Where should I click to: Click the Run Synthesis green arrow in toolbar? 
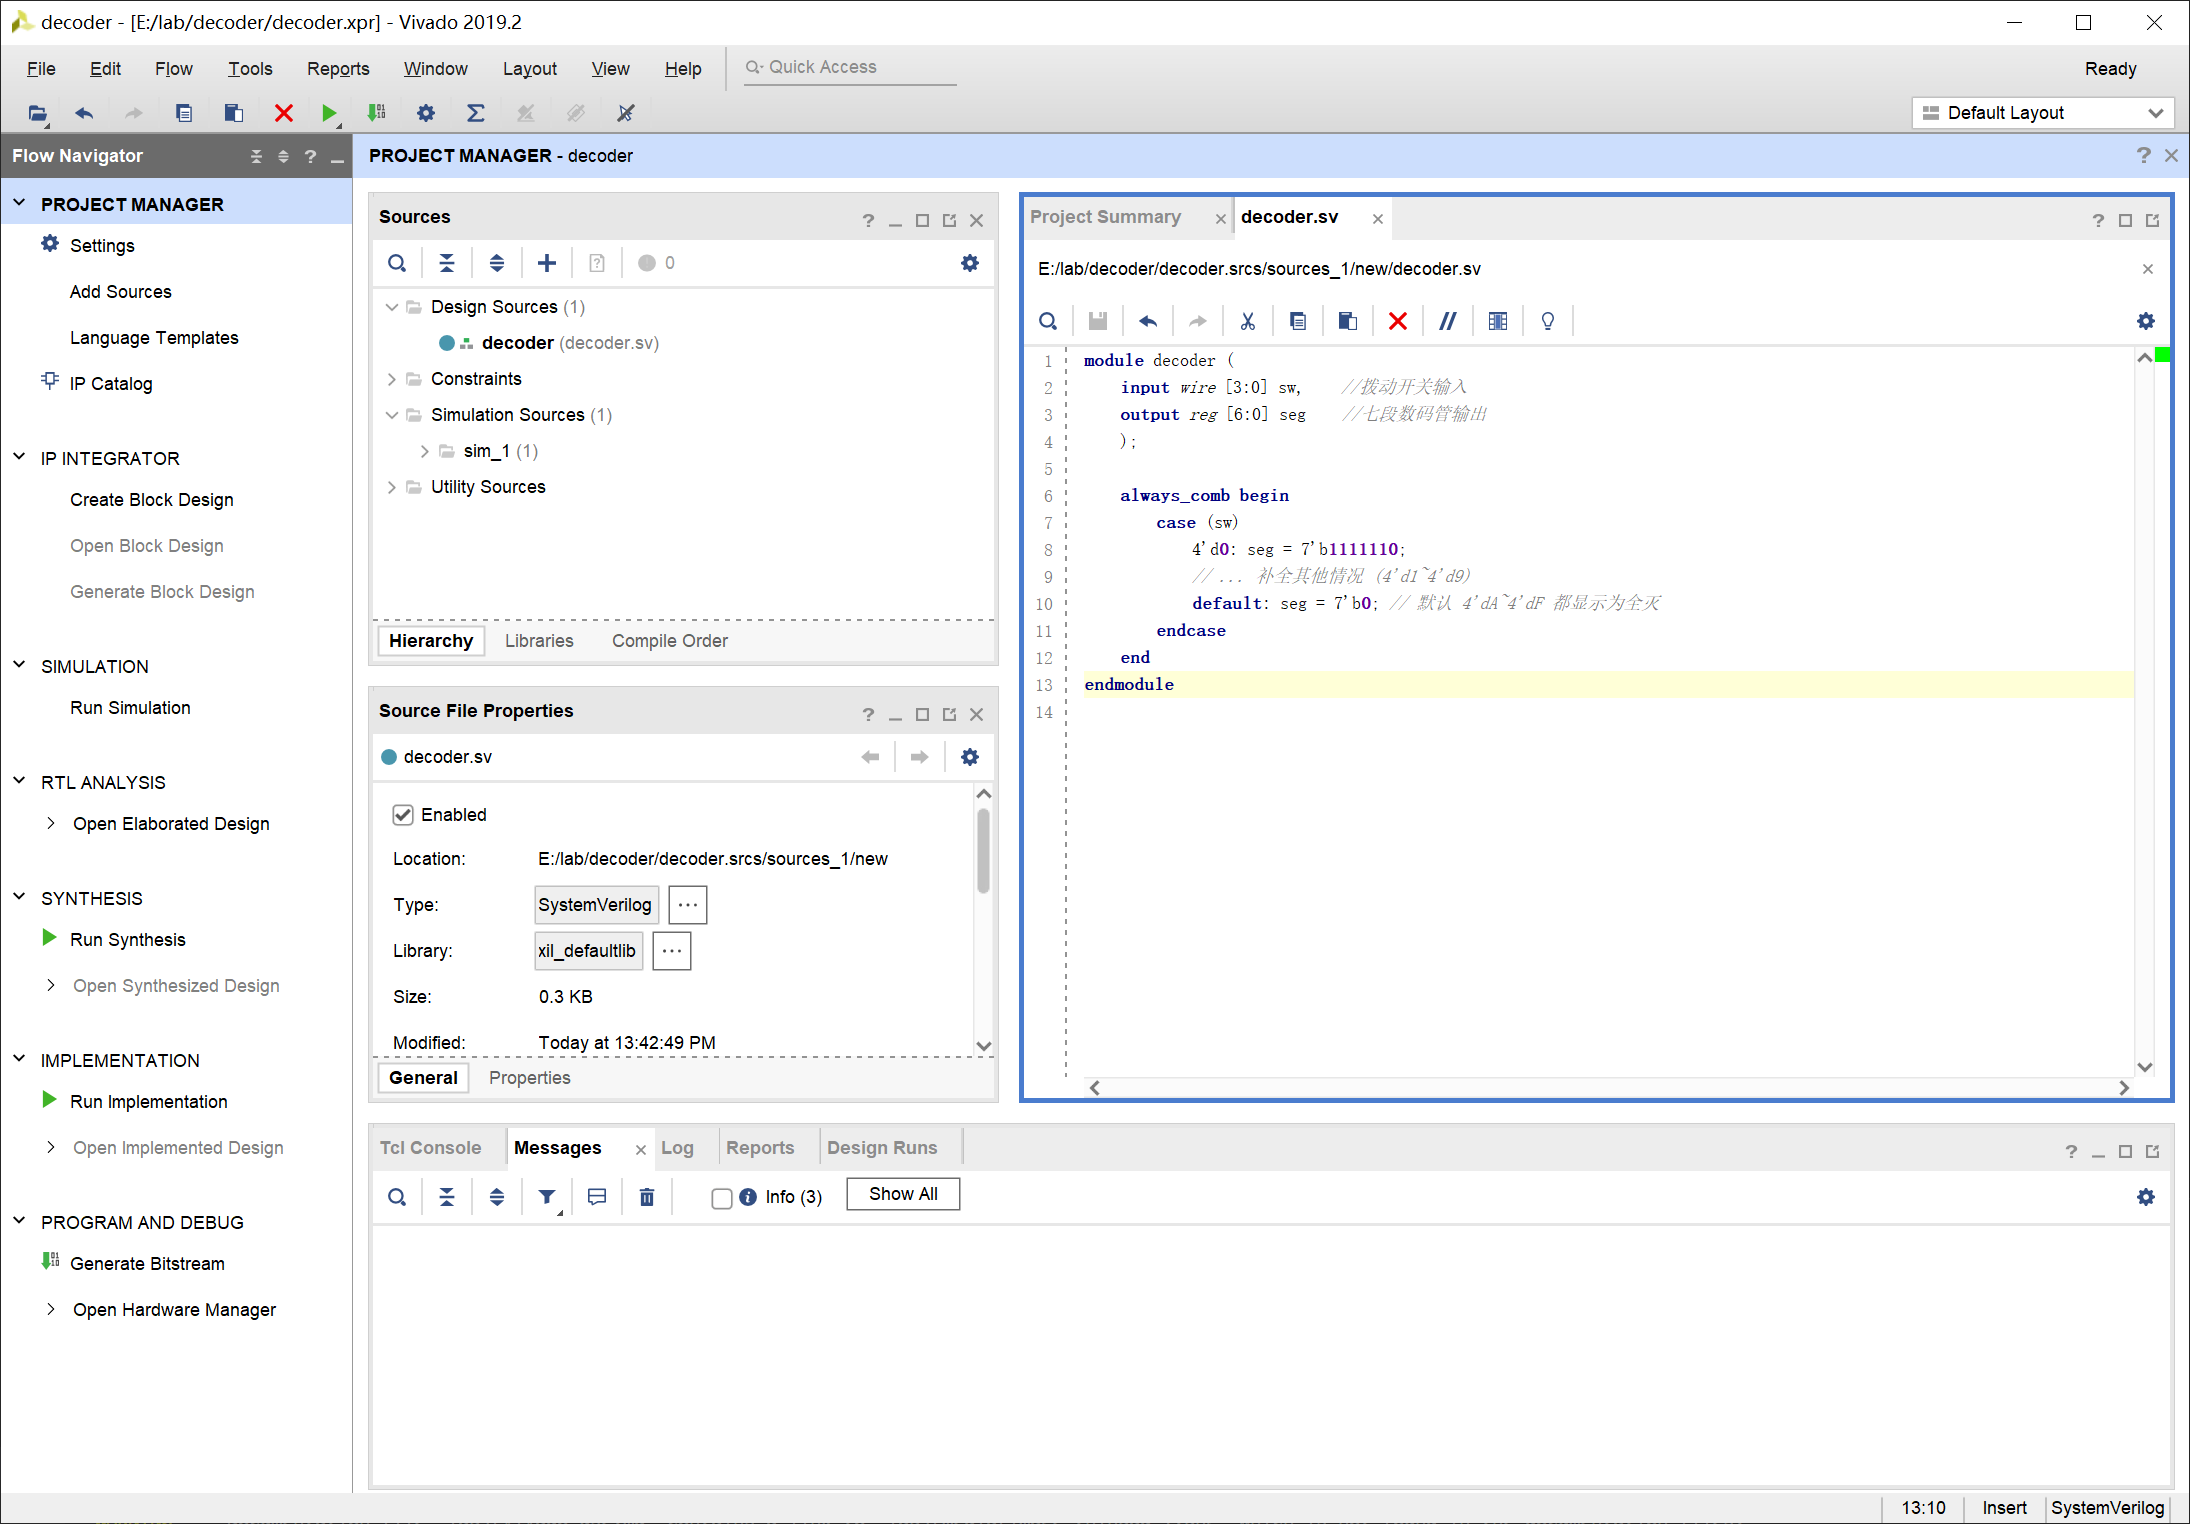(x=328, y=113)
